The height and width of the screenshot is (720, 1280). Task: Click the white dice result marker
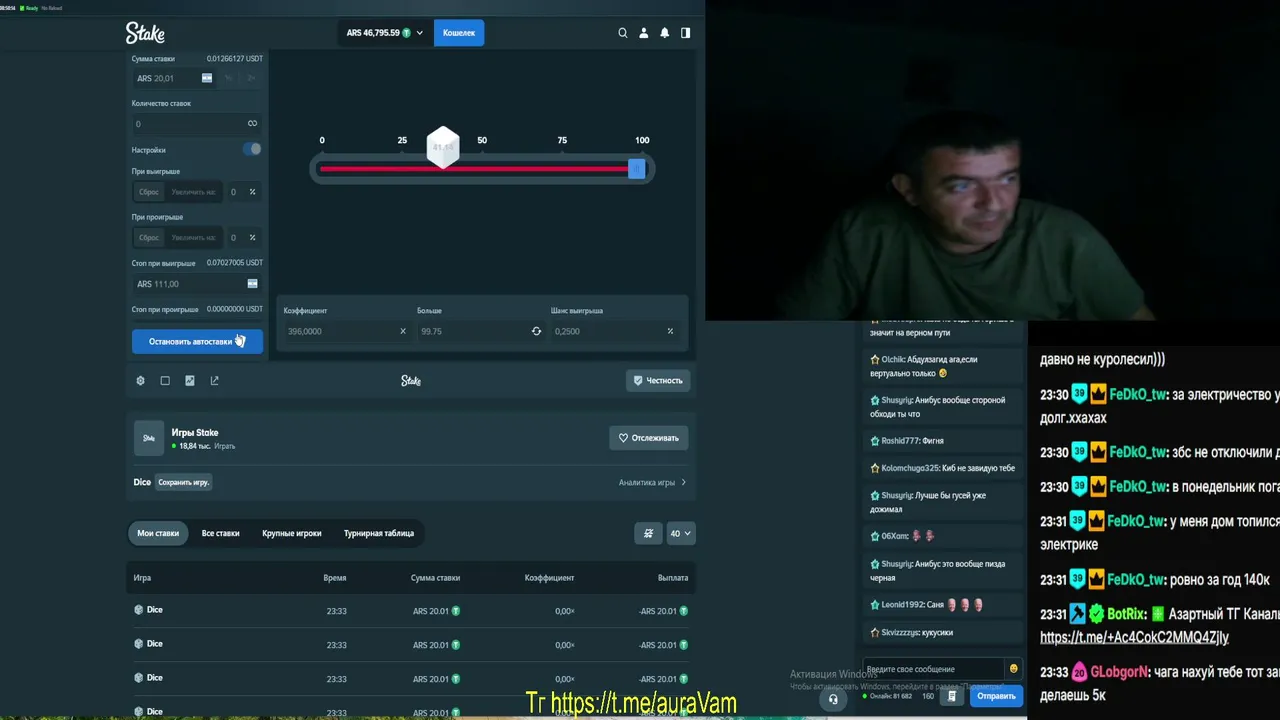click(443, 147)
